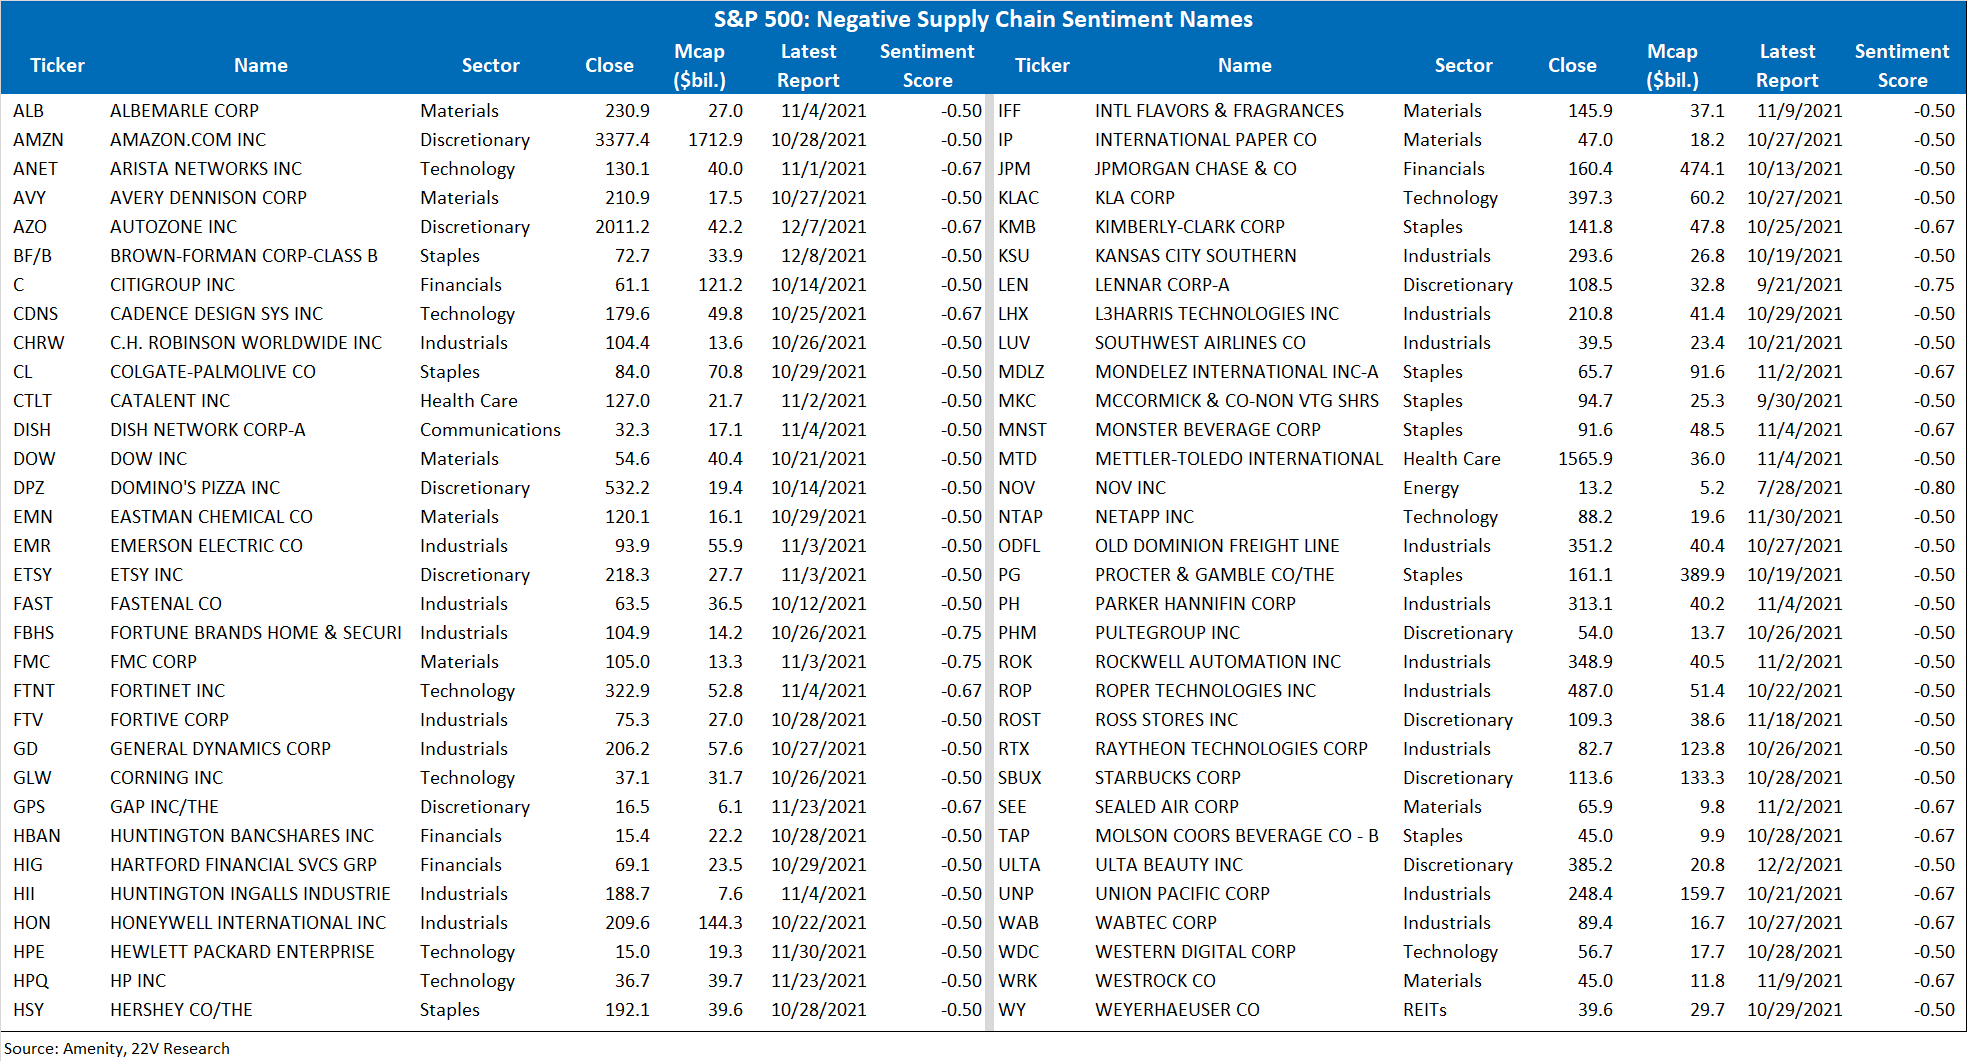Select EASTMAN CHEMICAL CO cell
The width and height of the screenshot is (1967, 1061).
(211, 517)
